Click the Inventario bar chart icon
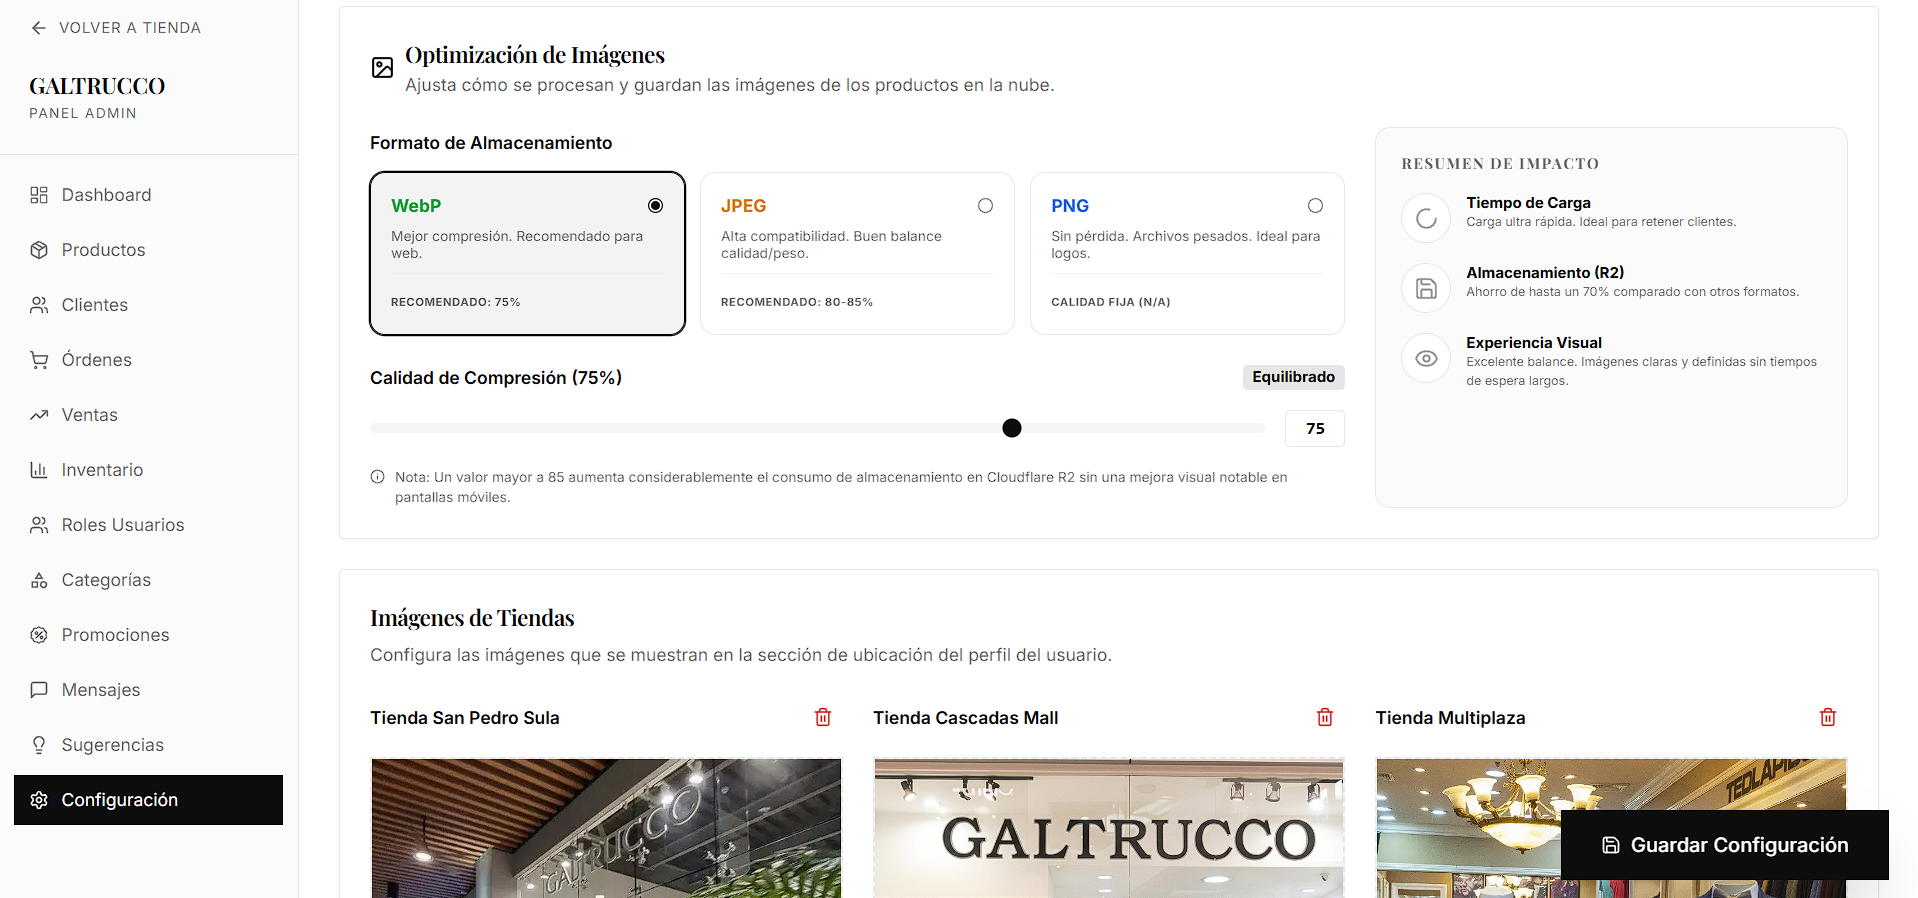The height and width of the screenshot is (898, 1918). click(x=39, y=470)
